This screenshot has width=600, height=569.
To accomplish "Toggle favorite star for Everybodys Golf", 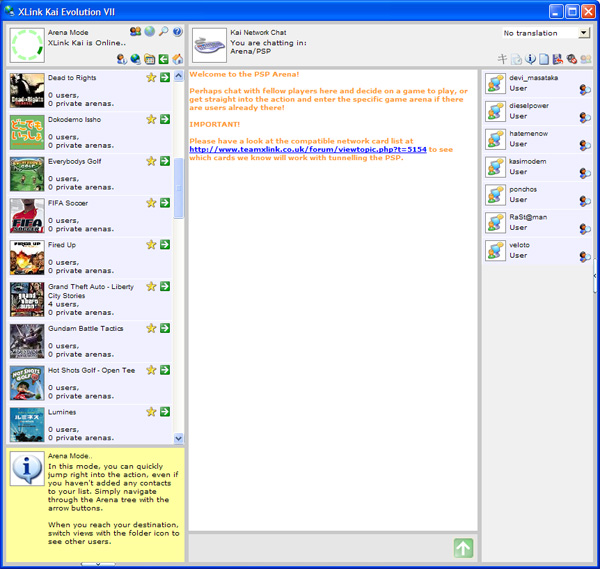I will (151, 161).
